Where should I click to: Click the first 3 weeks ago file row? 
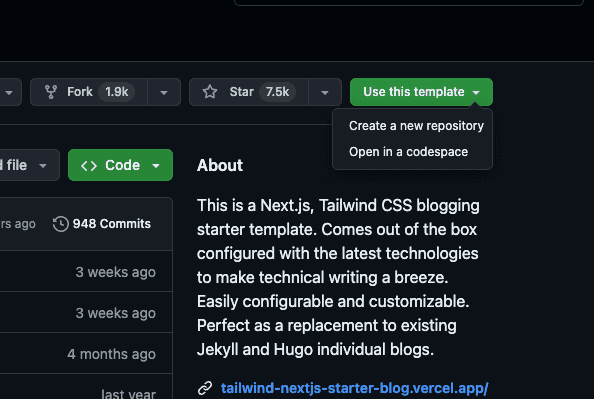click(86, 271)
